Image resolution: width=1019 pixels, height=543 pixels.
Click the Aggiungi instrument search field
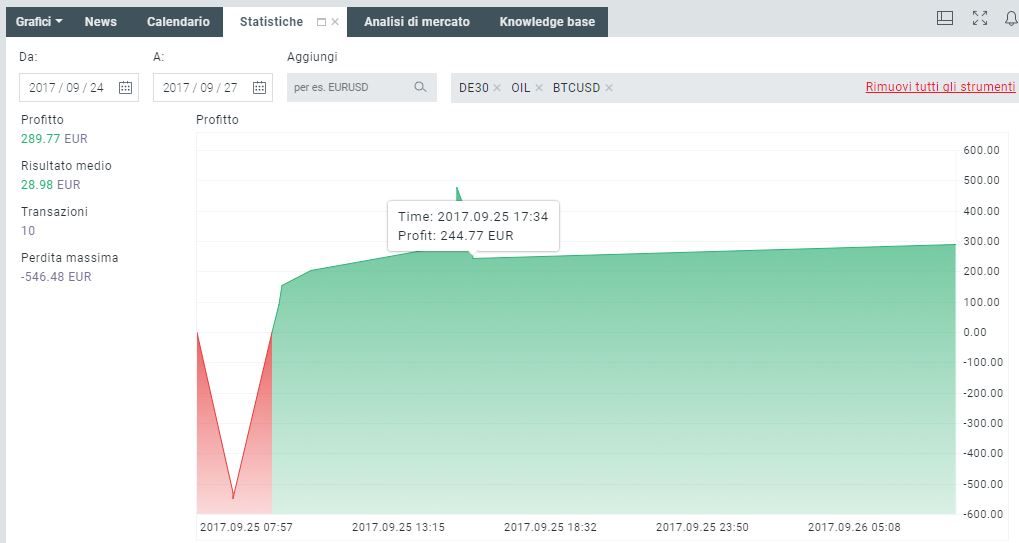click(x=350, y=88)
